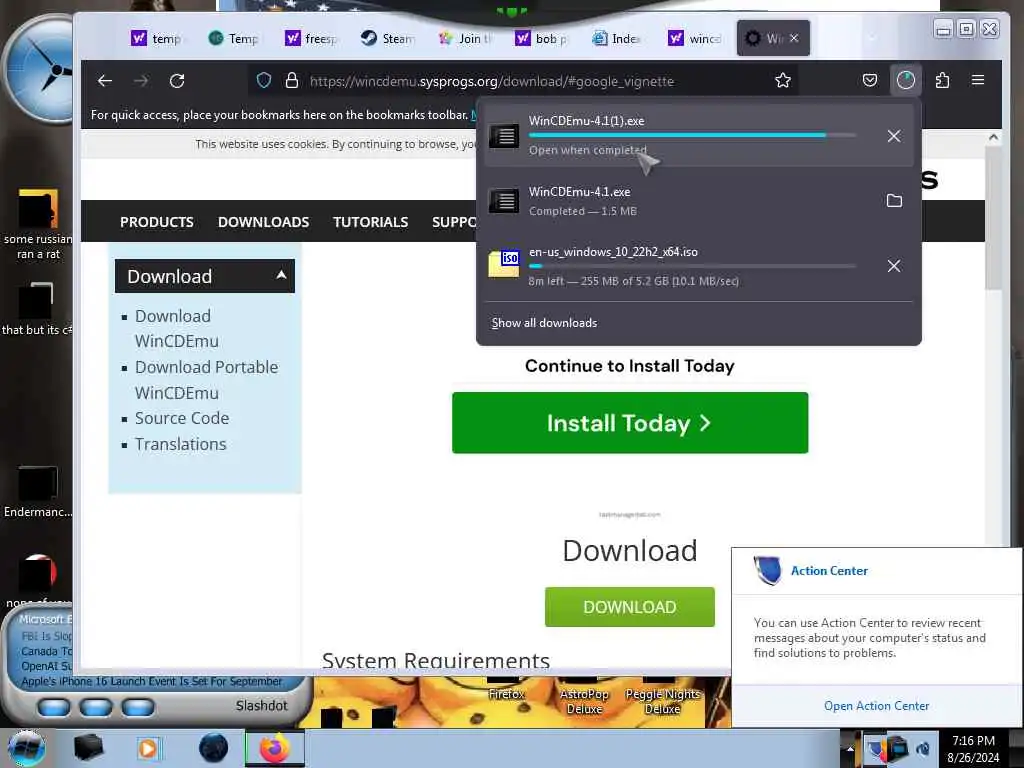
Task: Click the ISO file icon in downloads
Action: 504,264
